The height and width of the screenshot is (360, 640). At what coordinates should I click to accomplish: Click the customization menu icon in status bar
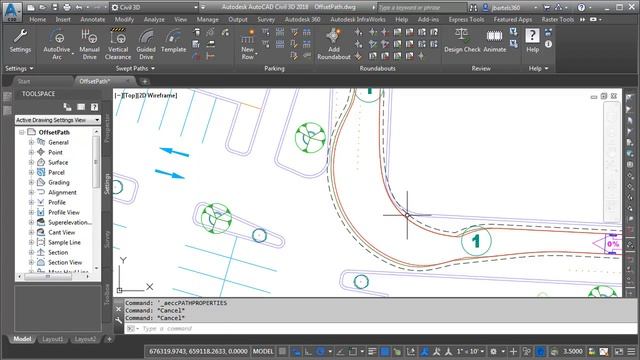pyautogui.click(x=631, y=351)
